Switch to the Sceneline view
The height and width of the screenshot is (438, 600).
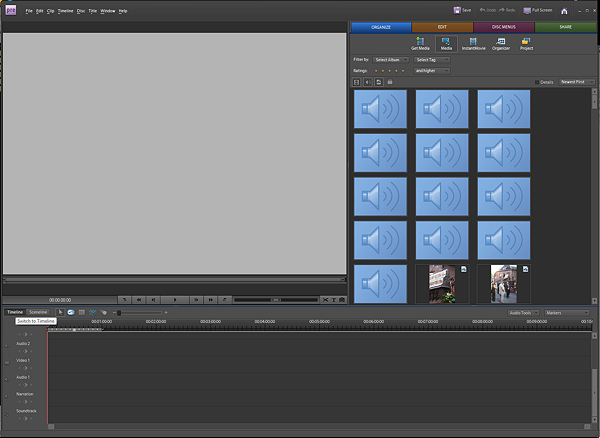click(x=38, y=312)
